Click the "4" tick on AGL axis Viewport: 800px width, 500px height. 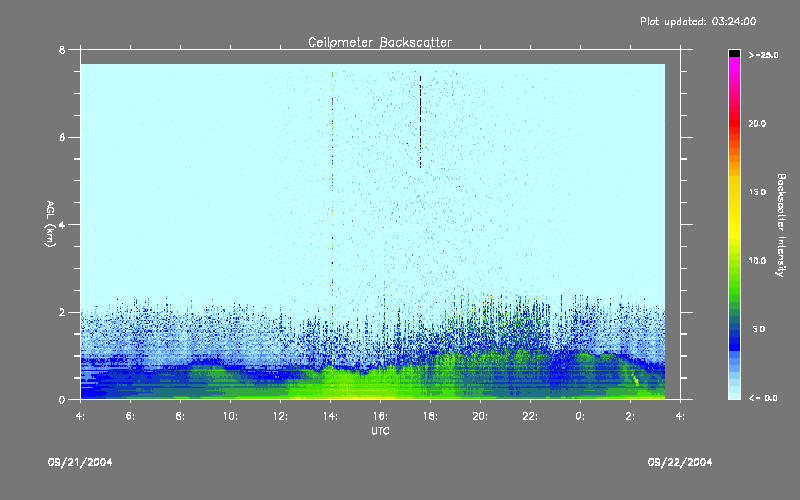62,225
